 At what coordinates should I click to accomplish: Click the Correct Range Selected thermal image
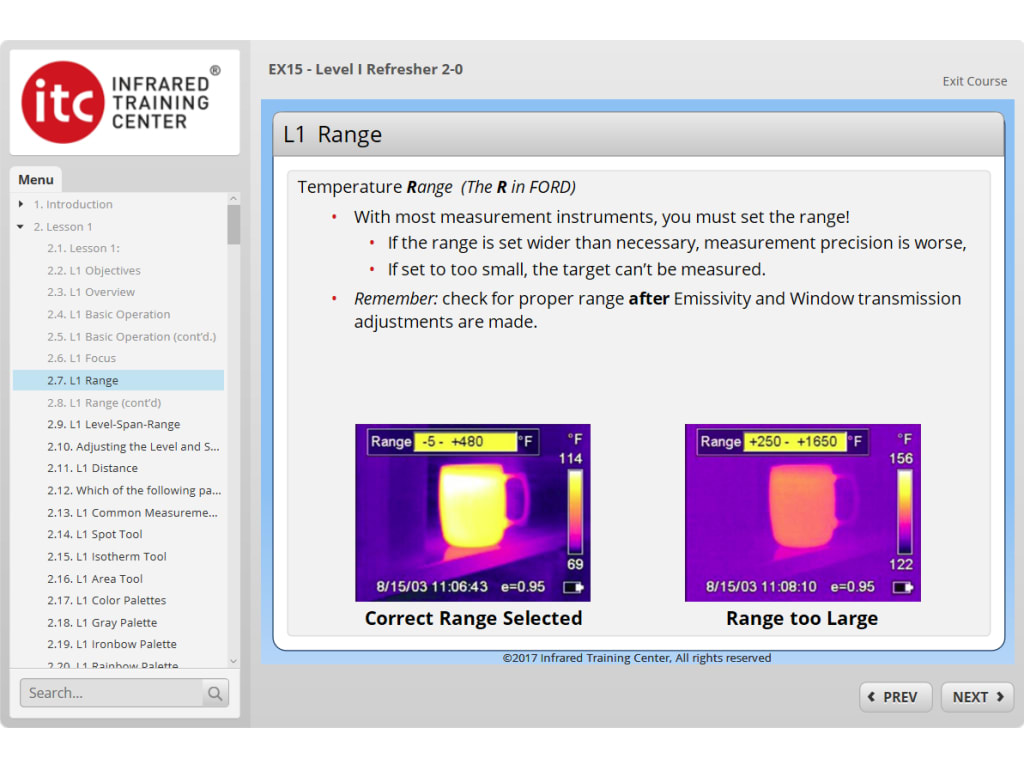click(x=473, y=512)
